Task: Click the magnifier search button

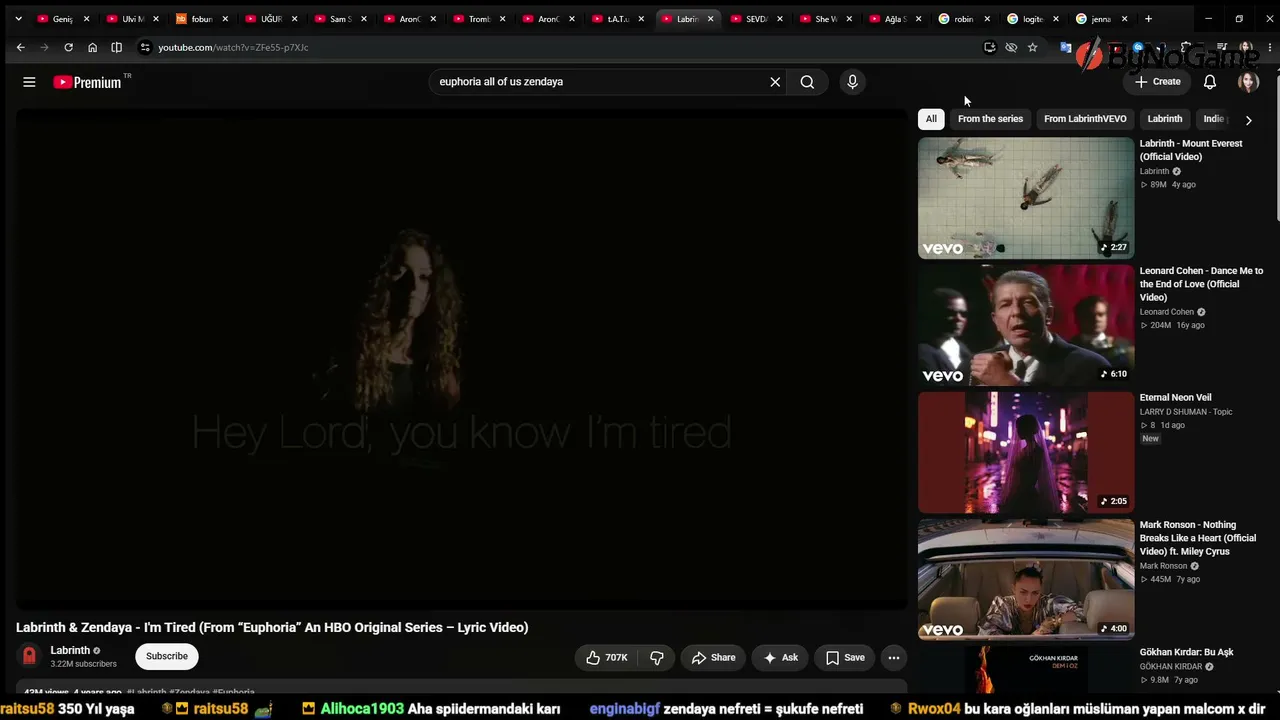Action: point(807,82)
